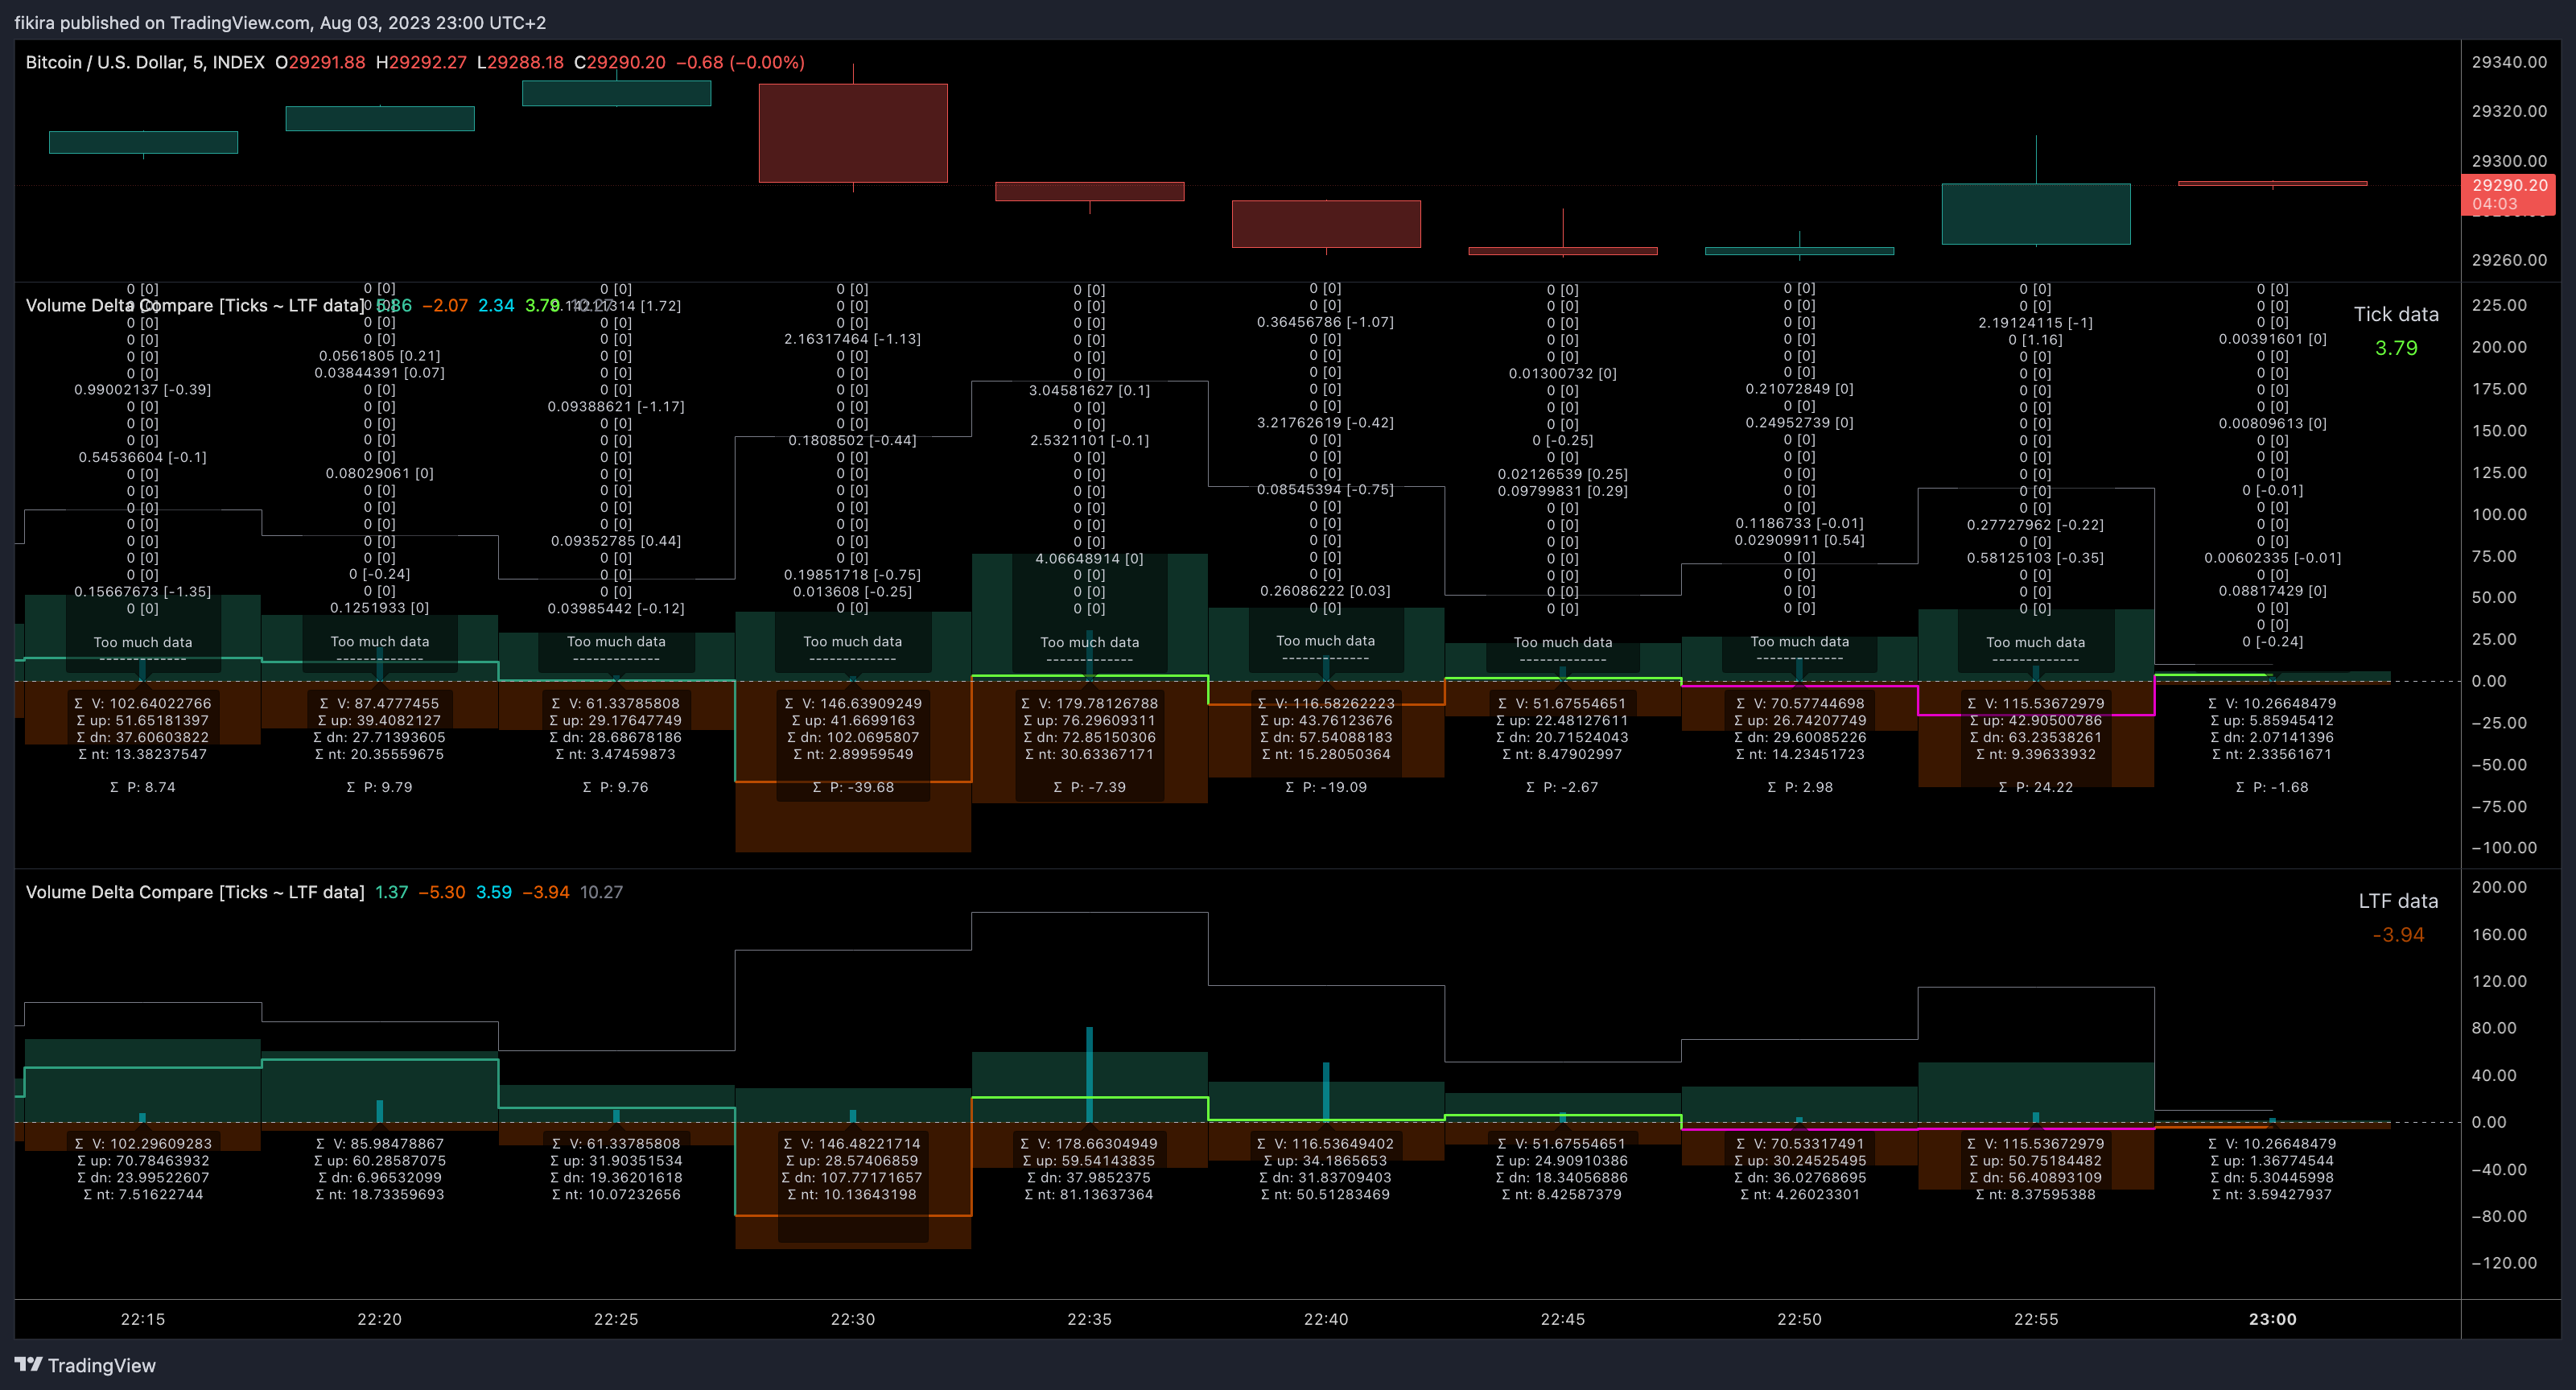Click the red current price label 29290.20
The height and width of the screenshot is (1390, 2576).
click(x=2508, y=194)
